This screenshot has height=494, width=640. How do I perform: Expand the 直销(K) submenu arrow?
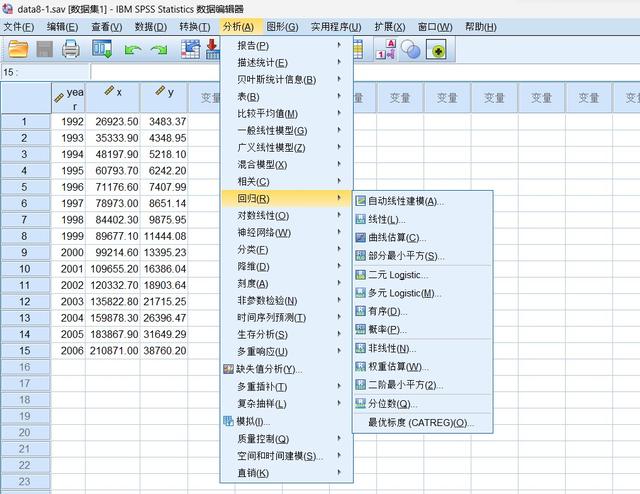[339, 472]
